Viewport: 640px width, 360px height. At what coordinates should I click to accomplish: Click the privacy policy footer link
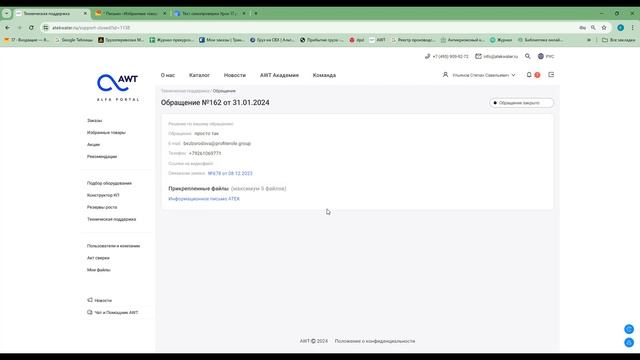point(375,341)
